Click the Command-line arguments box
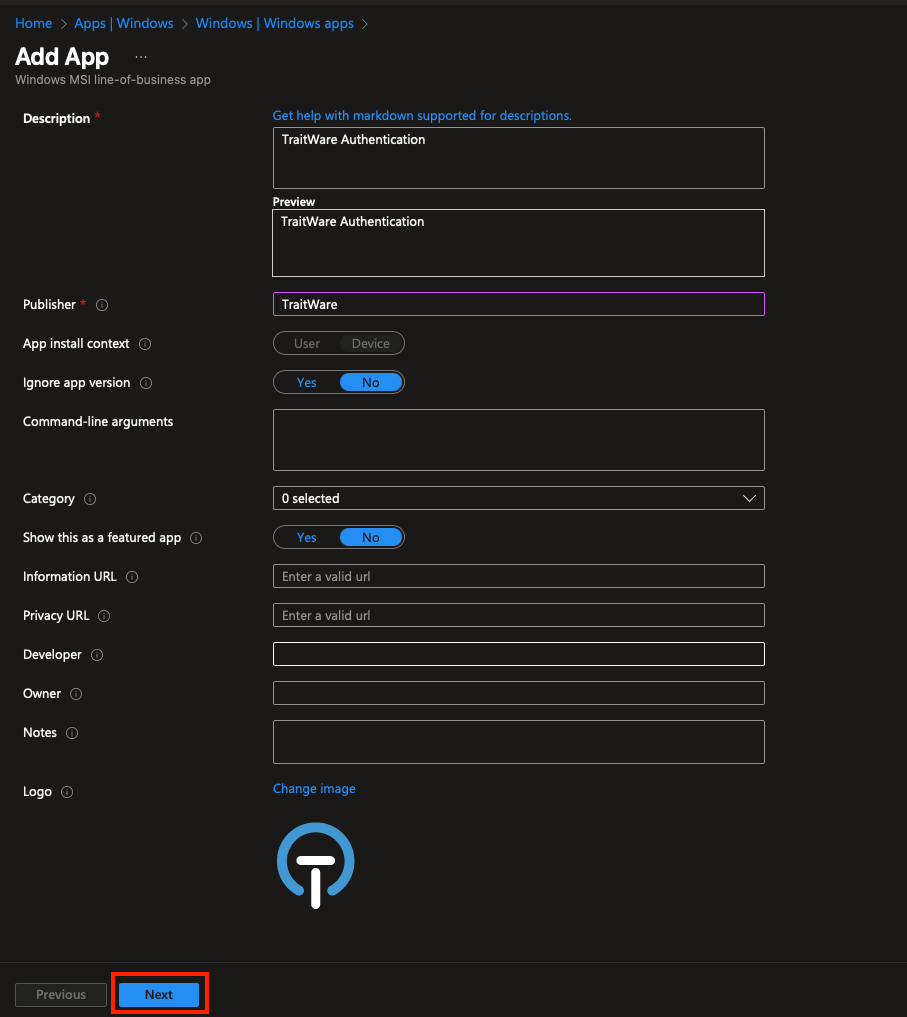This screenshot has height=1017, width=907. tap(518, 440)
